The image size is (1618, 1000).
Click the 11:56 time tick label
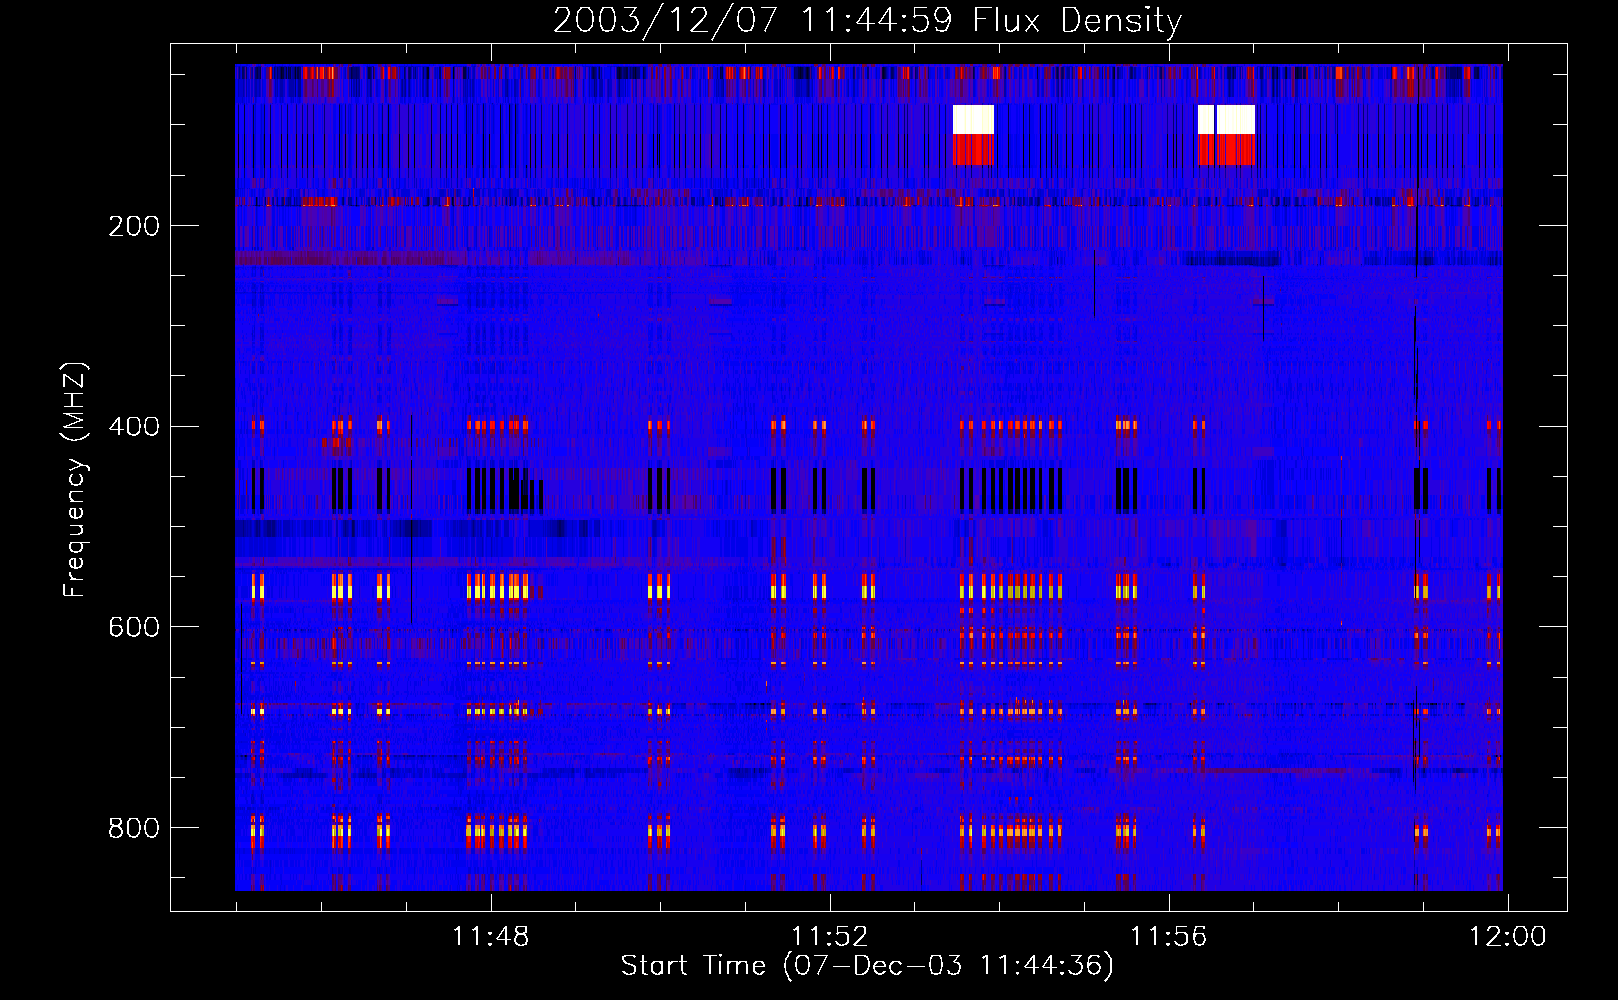coord(1168,937)
